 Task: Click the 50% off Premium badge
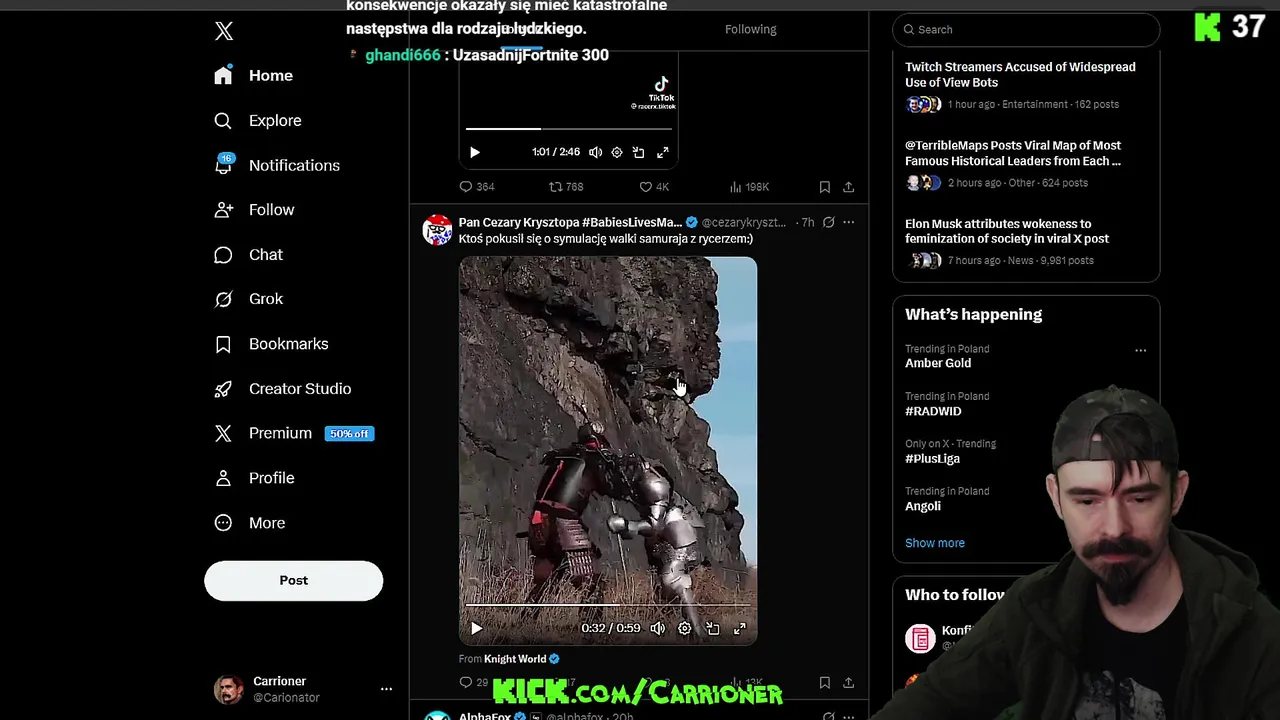point(349,434)
